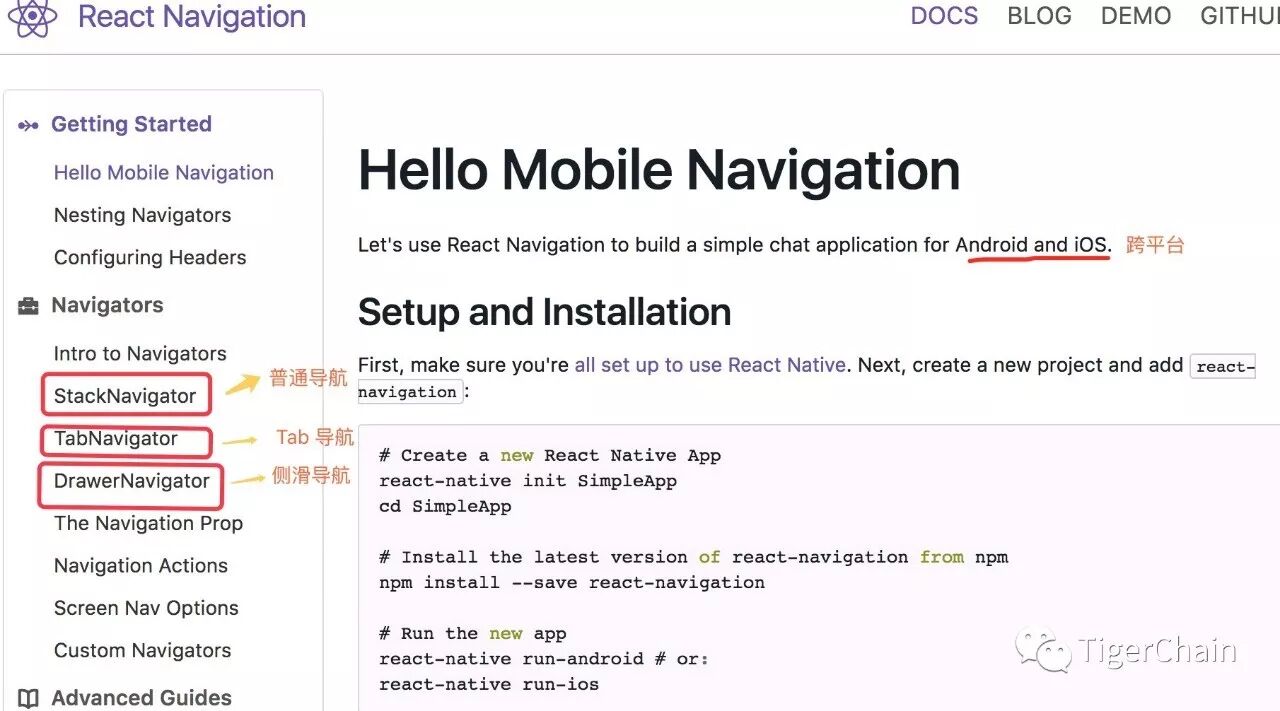Screen dimensions: 1280x711
Task: Open the DEMO menu item
Action: (1136, 16)
